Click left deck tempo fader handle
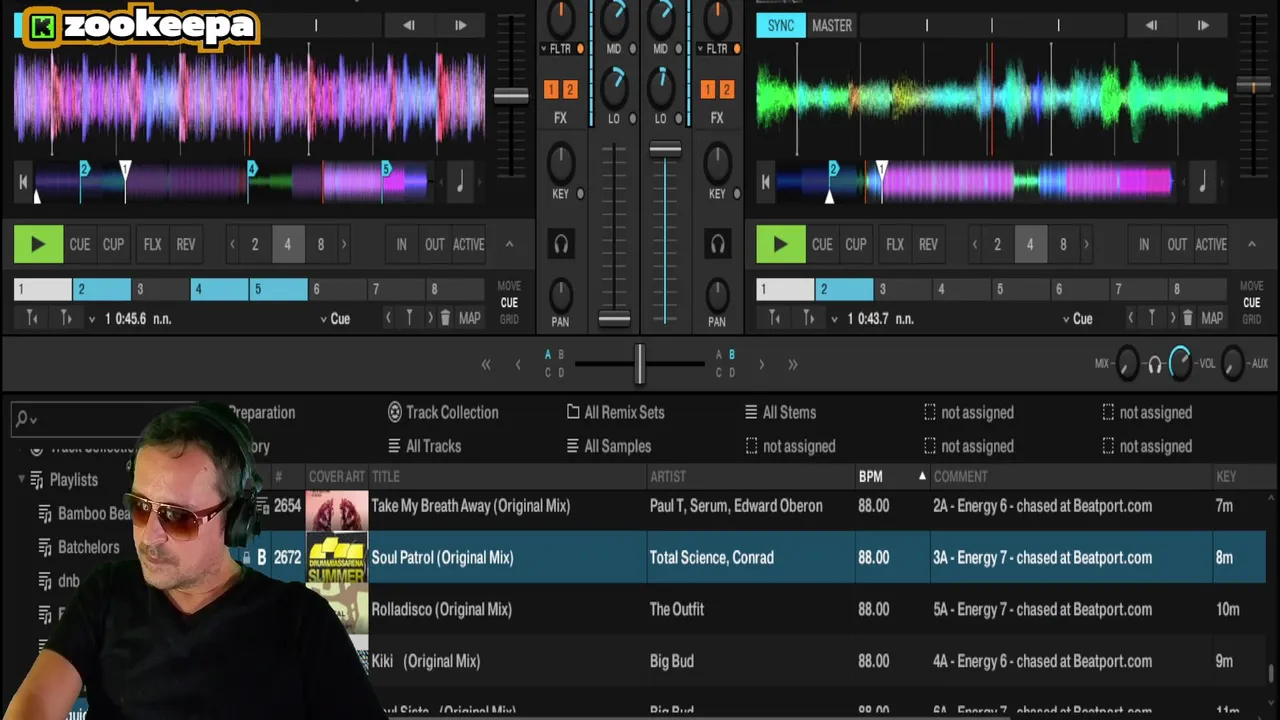Image resolution: width=1280 pixels, height=720 pixels. point(511,96)
